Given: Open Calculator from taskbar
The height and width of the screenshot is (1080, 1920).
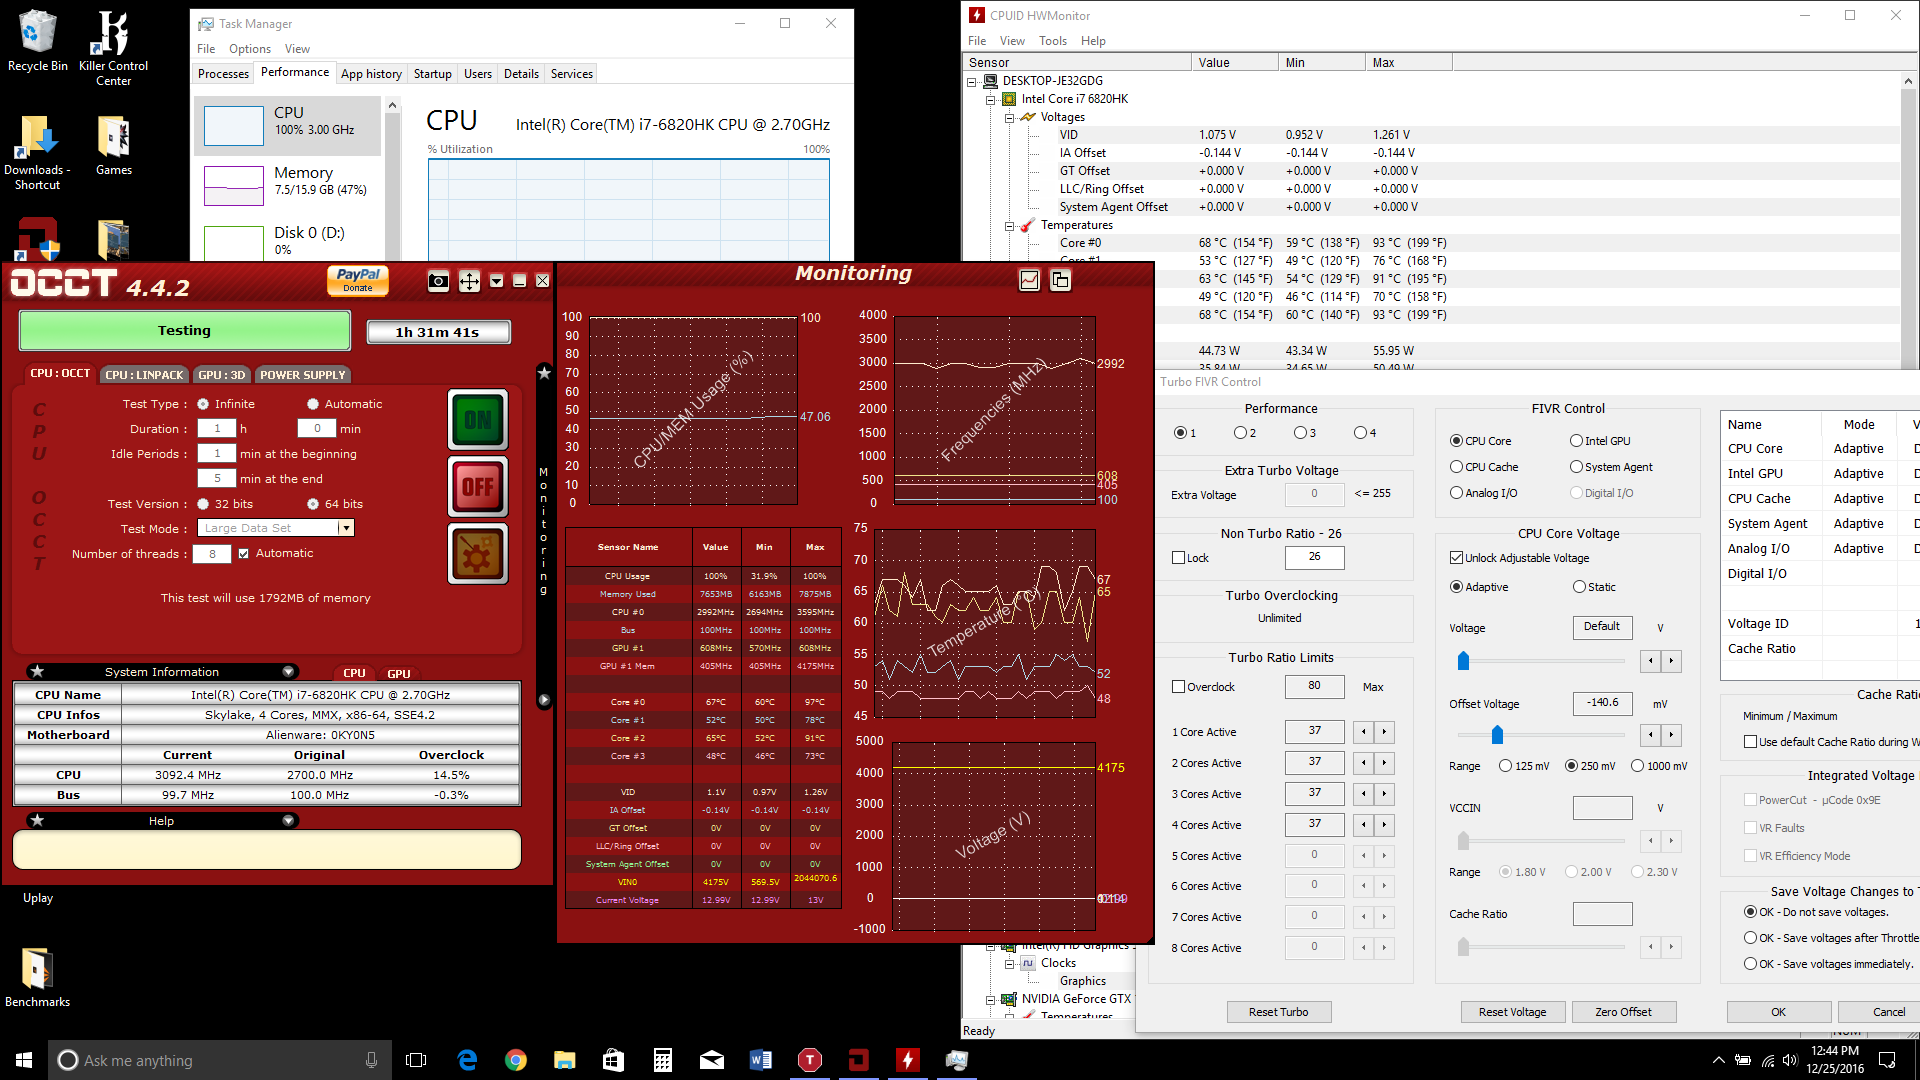Looking at the screenshot, I should tap(663, 1060).
